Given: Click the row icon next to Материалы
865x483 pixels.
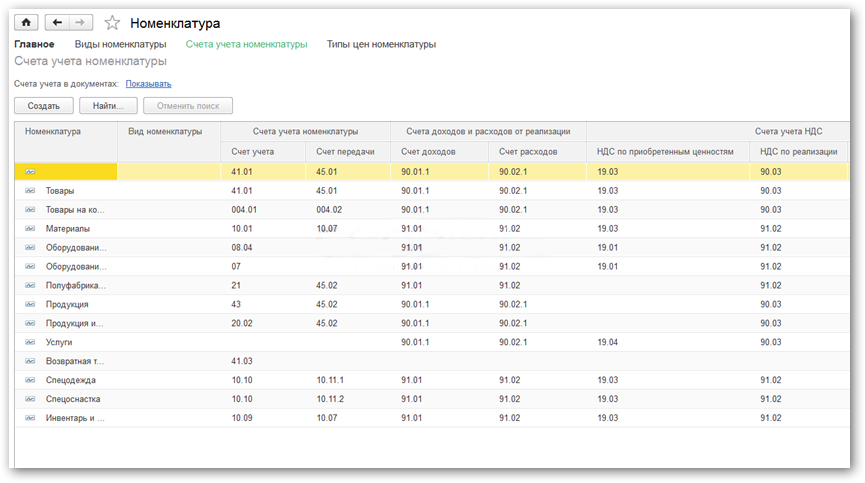Looking at the screenshot, I should (x=30, y=229).
